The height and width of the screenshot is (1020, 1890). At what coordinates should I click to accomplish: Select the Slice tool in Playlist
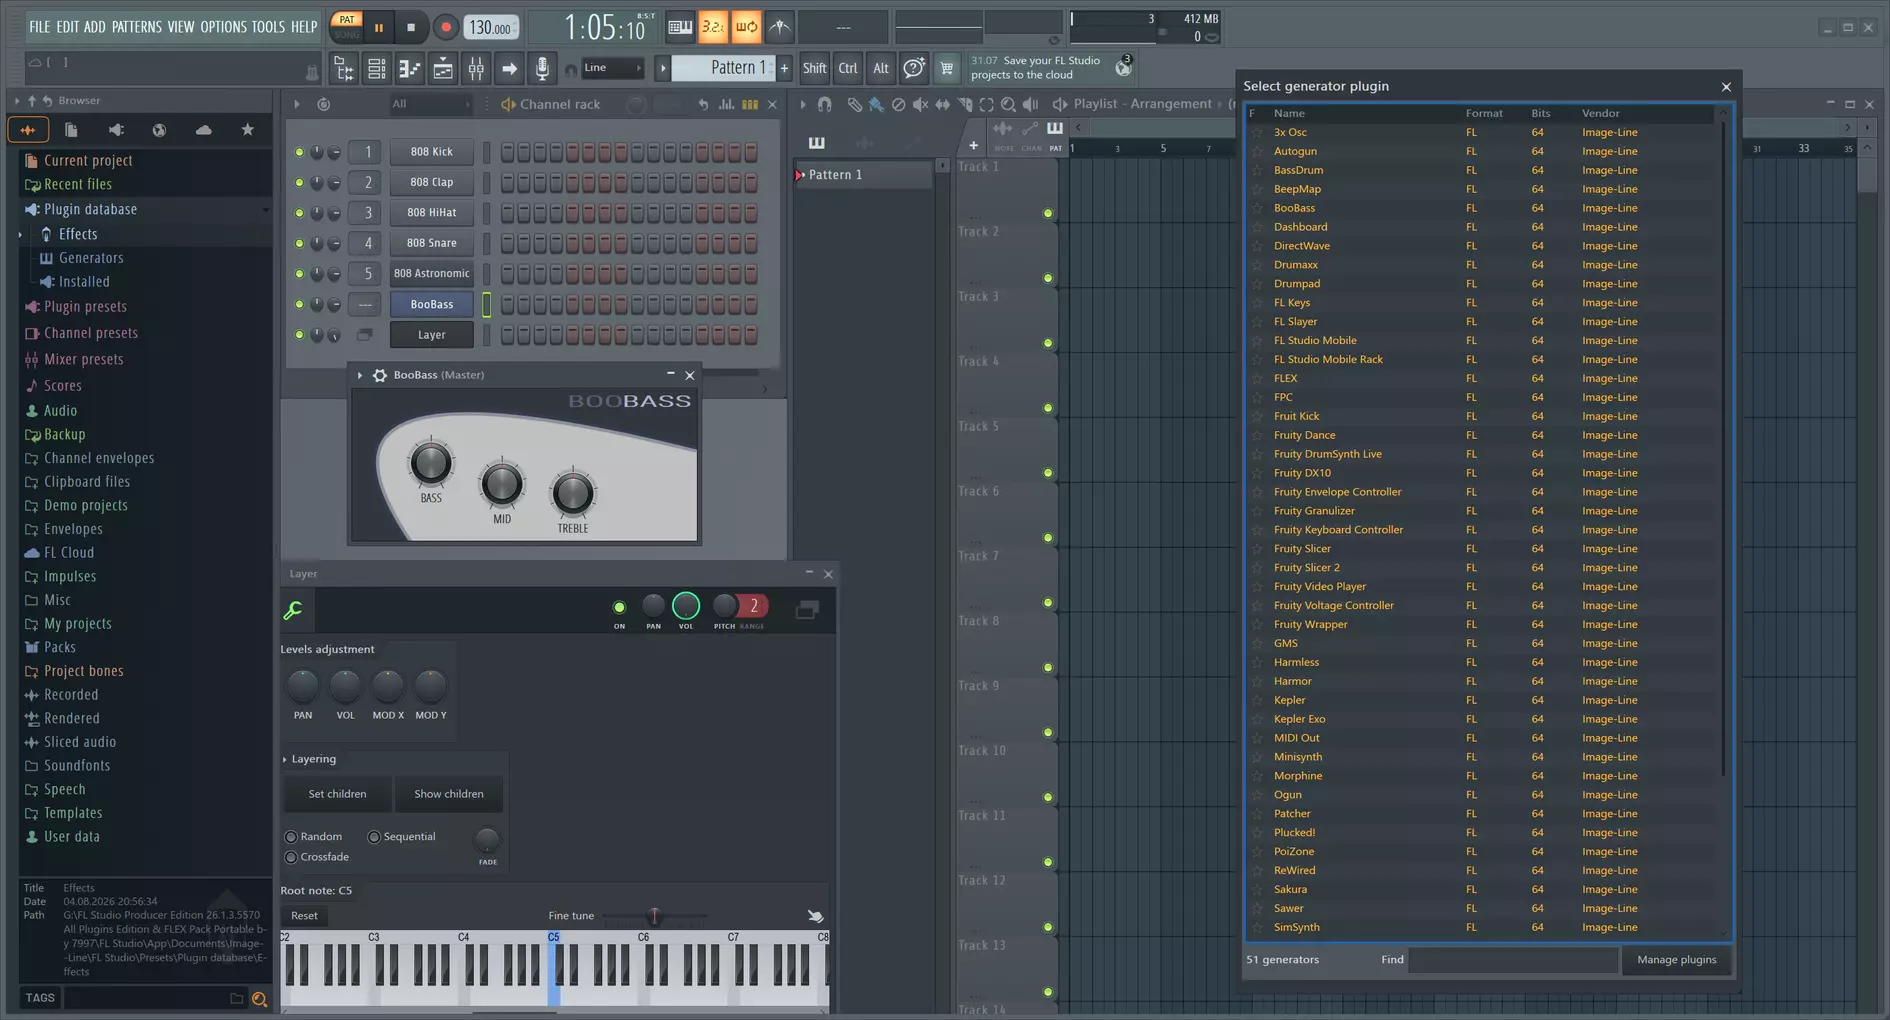coord(964,104)
